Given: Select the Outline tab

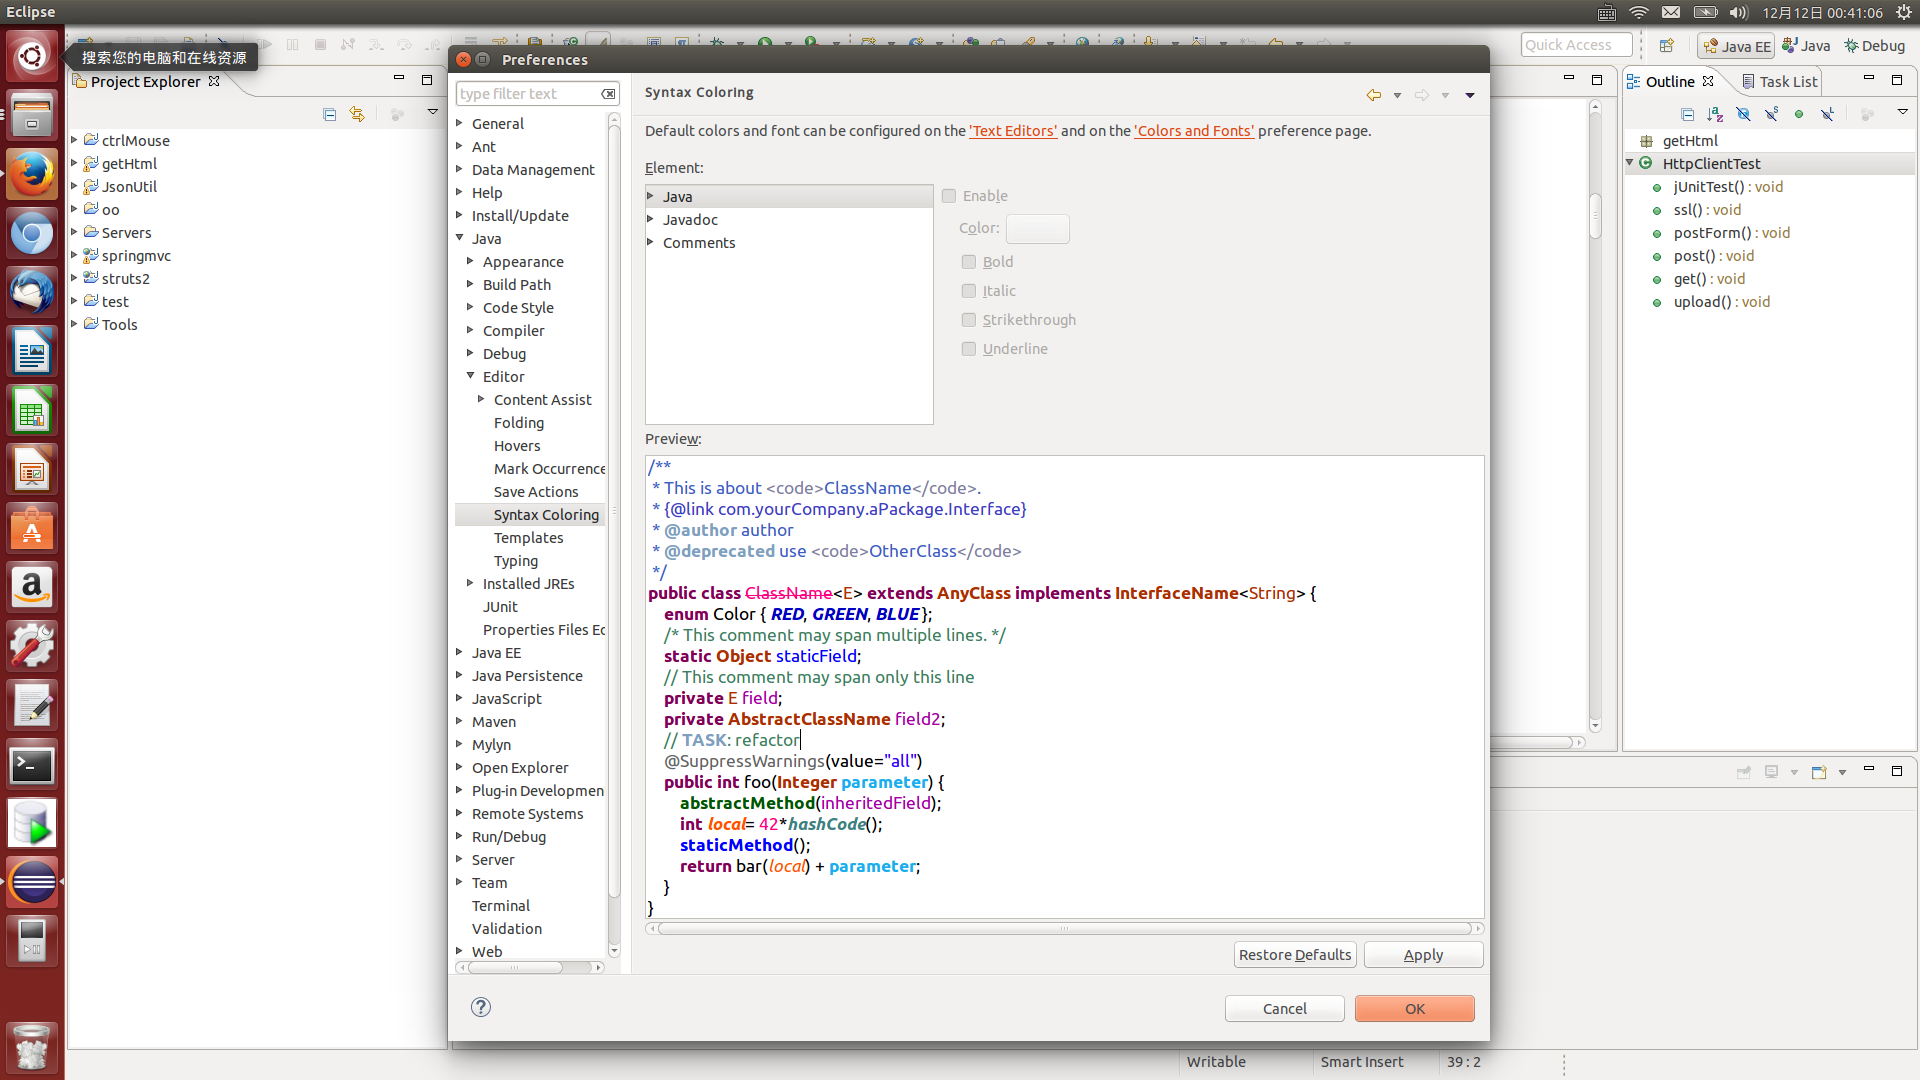Looking at the screenshot, I should tap(1670, 82).
